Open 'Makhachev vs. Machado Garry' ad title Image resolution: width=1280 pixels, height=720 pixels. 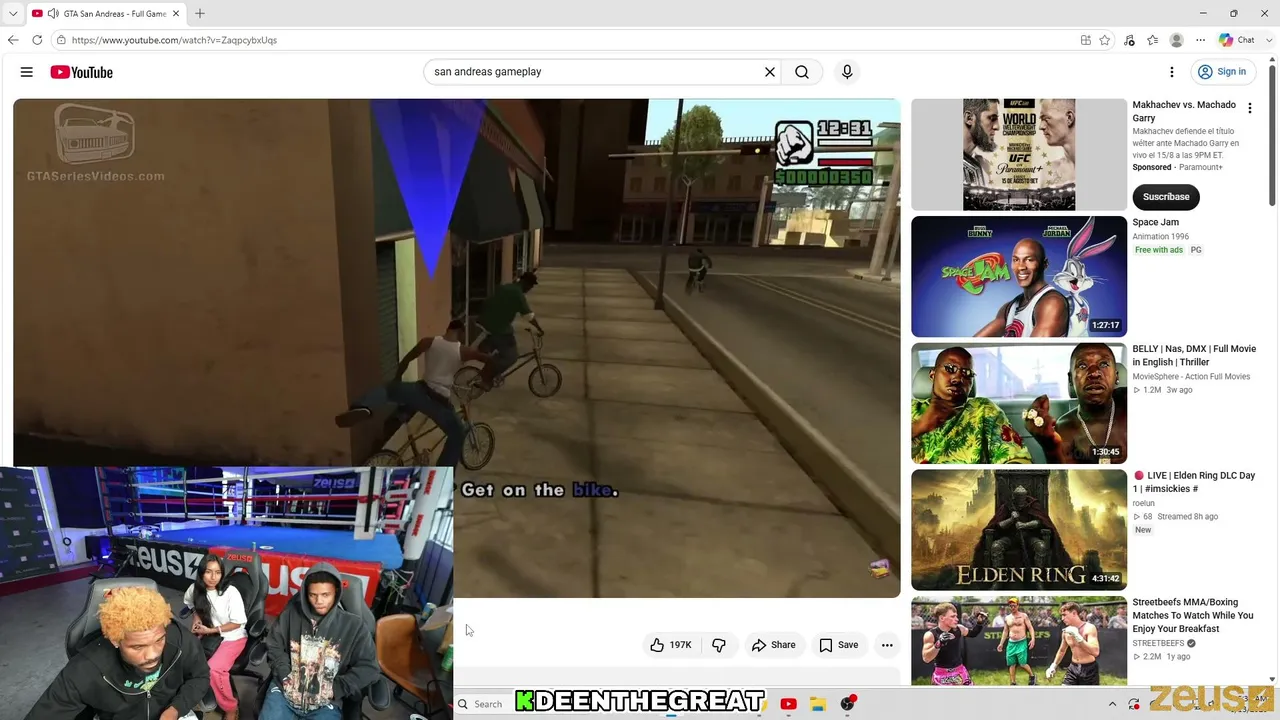[1184, 111]
